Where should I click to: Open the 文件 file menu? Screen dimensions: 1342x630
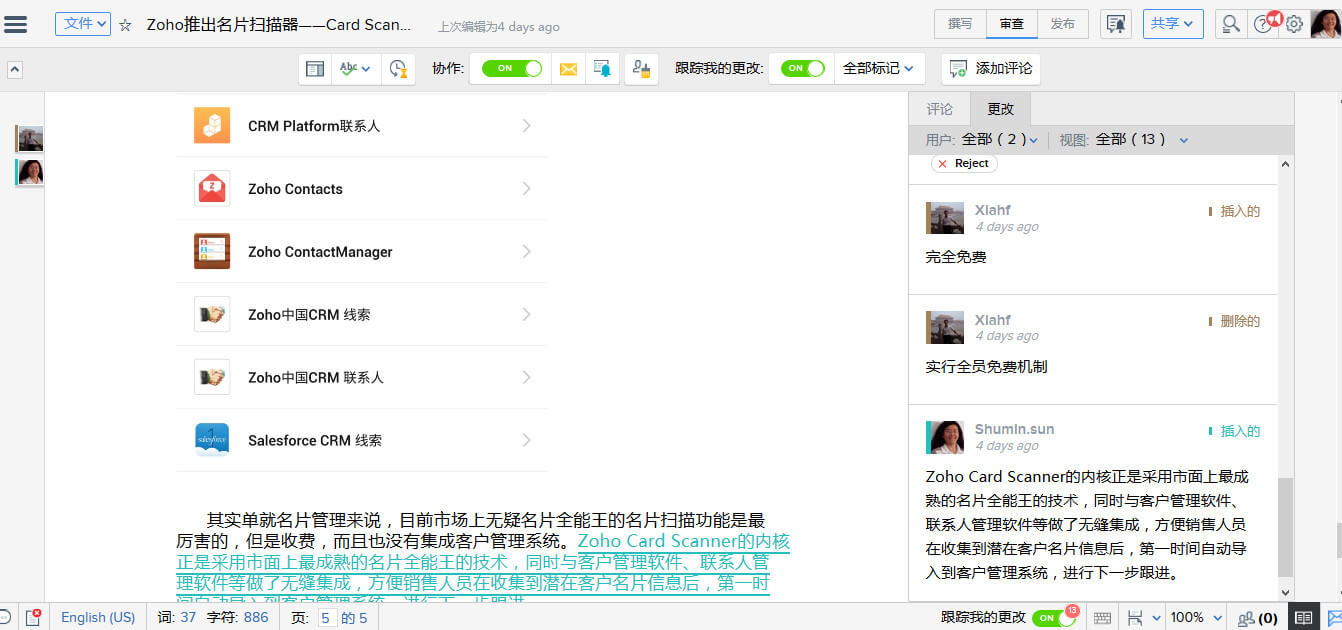(82, 24)
